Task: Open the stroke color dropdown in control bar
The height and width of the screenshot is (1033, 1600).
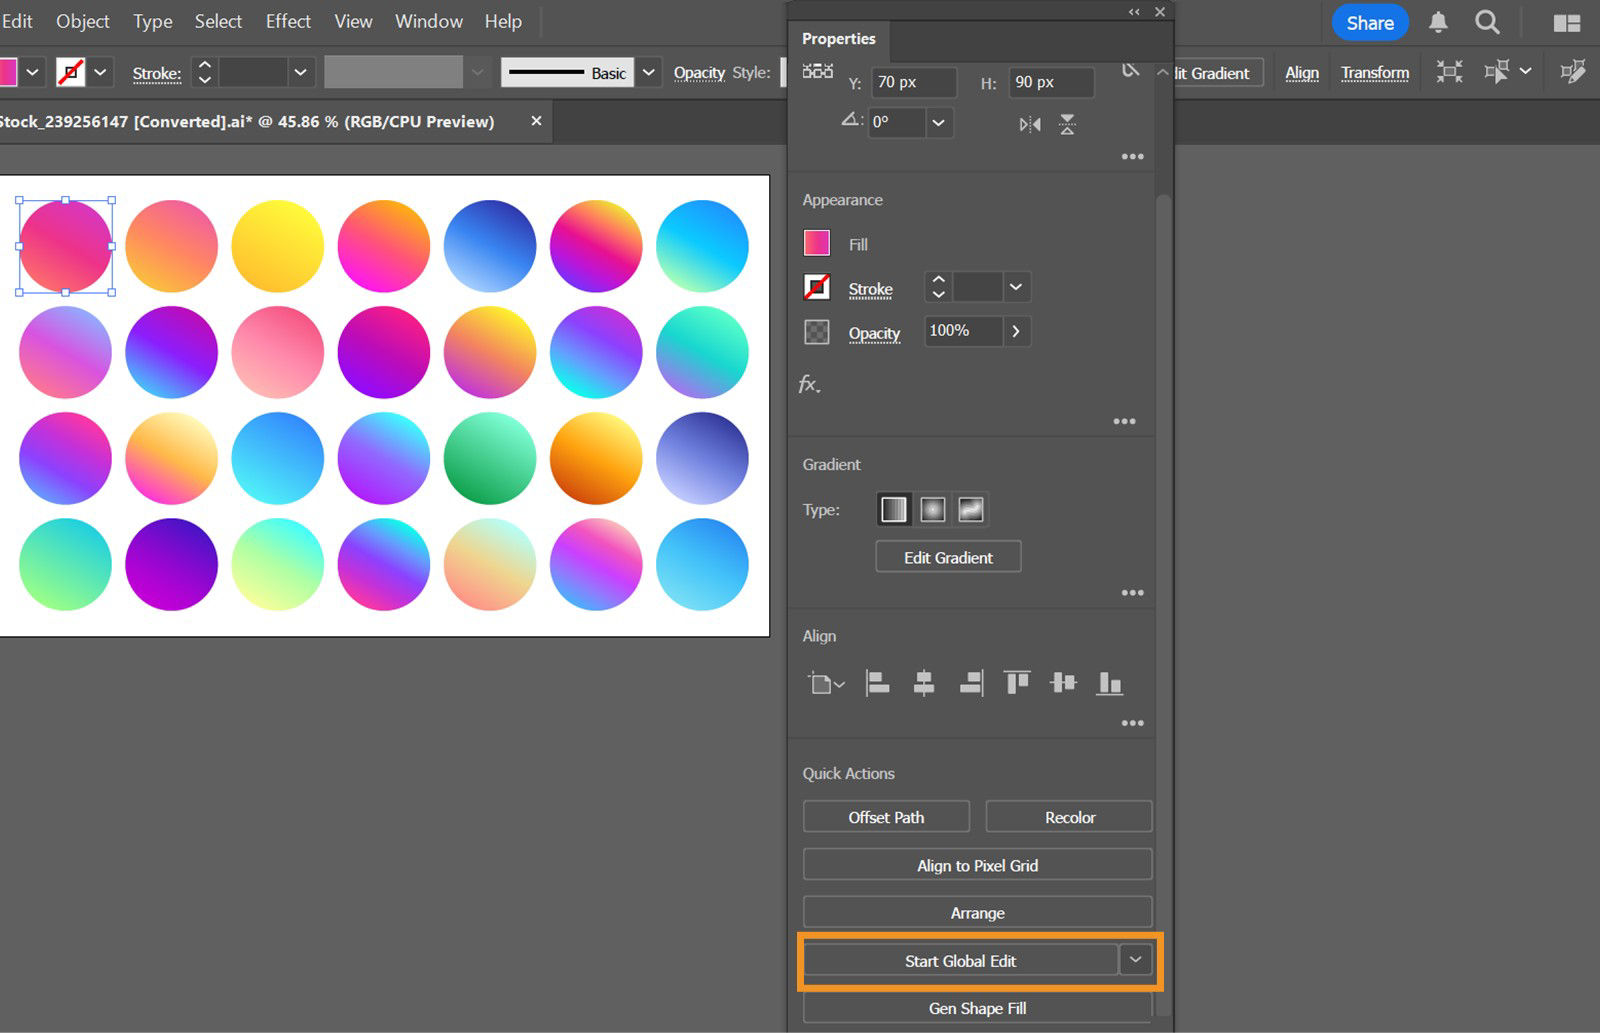Action: 100,72
